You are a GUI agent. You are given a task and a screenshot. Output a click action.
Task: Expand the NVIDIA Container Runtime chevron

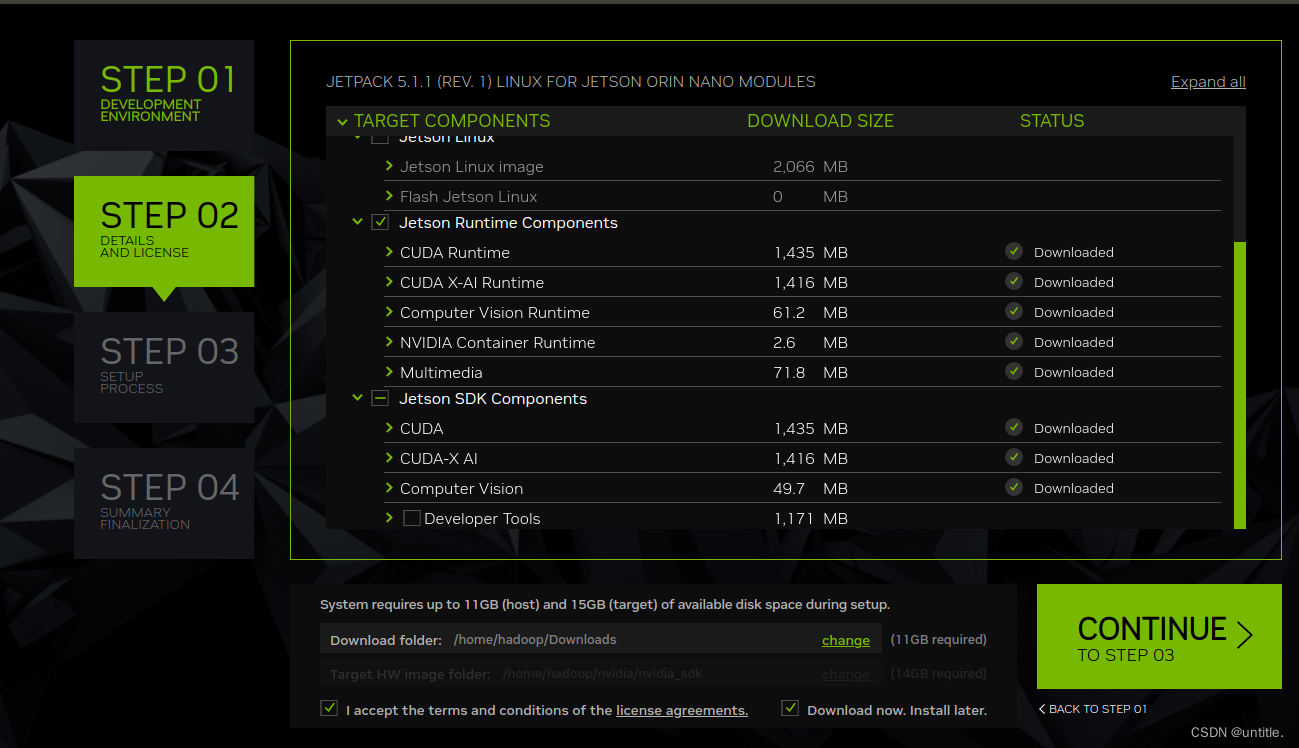389,342
